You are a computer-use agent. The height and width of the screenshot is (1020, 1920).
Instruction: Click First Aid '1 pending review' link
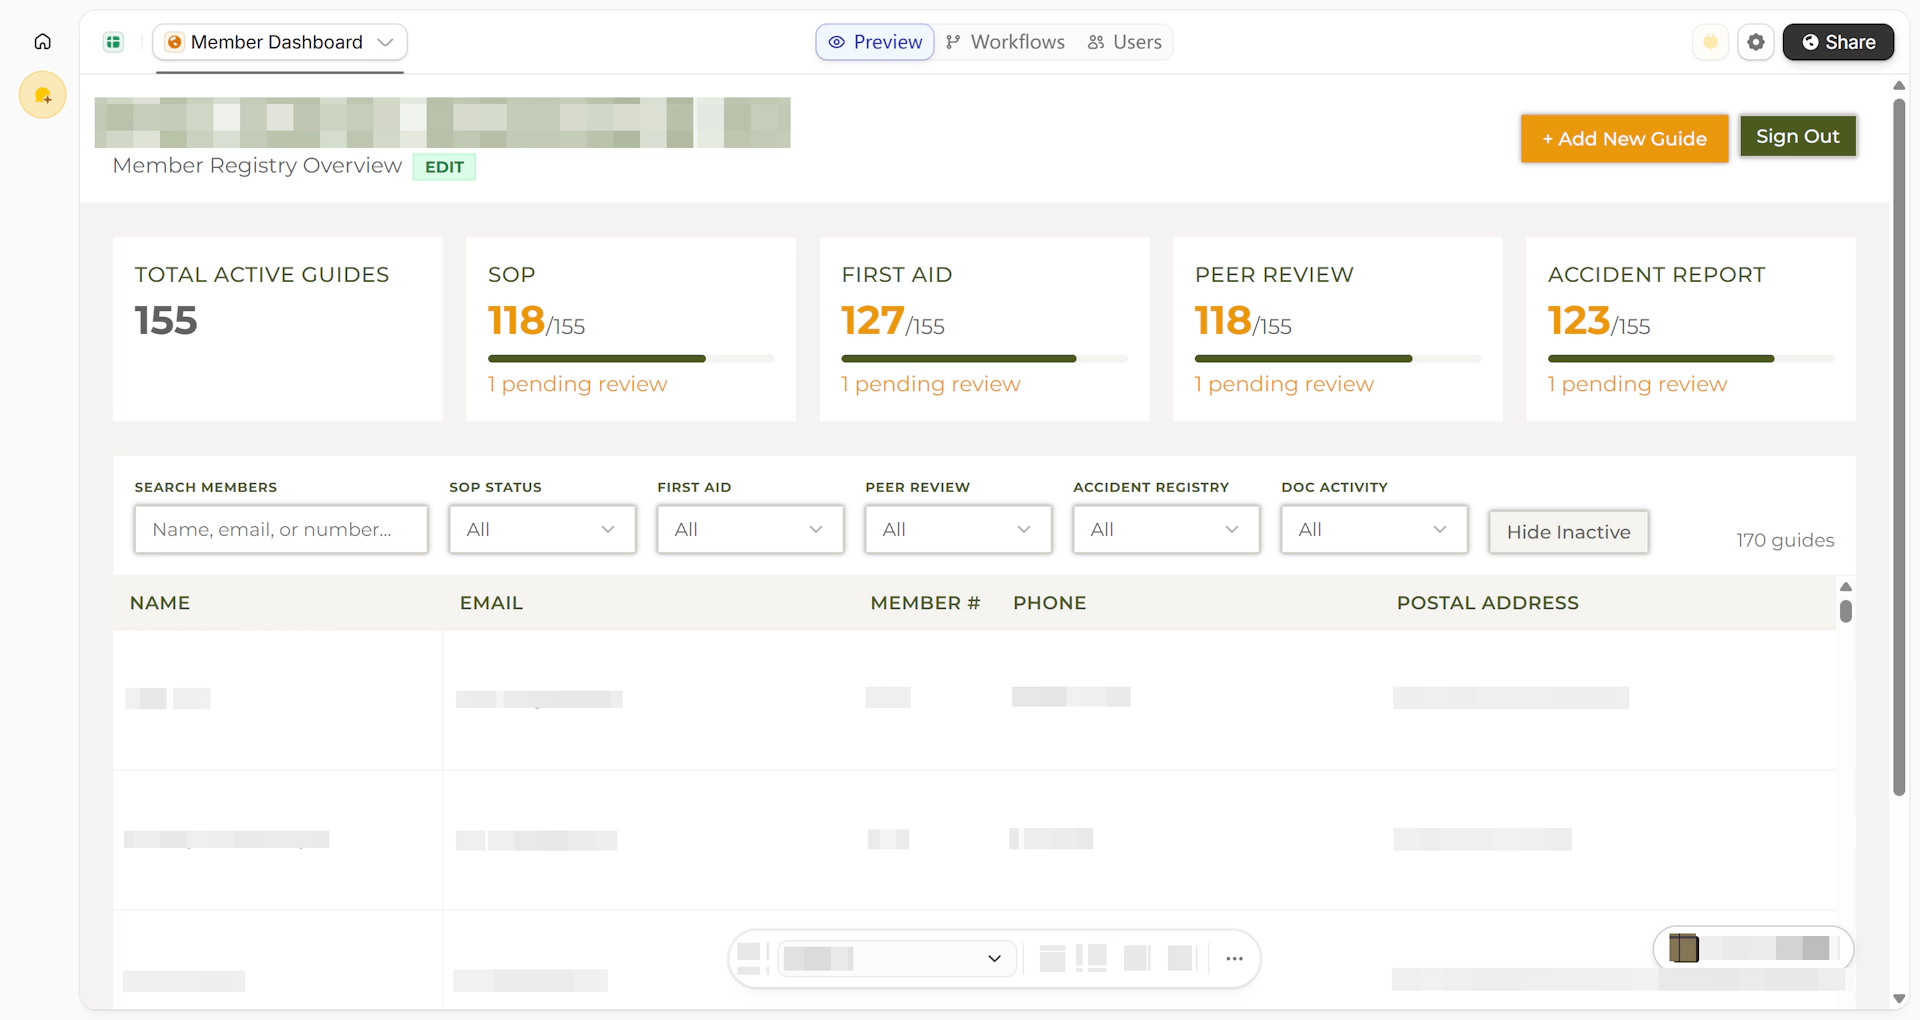[x=931, y=384]
